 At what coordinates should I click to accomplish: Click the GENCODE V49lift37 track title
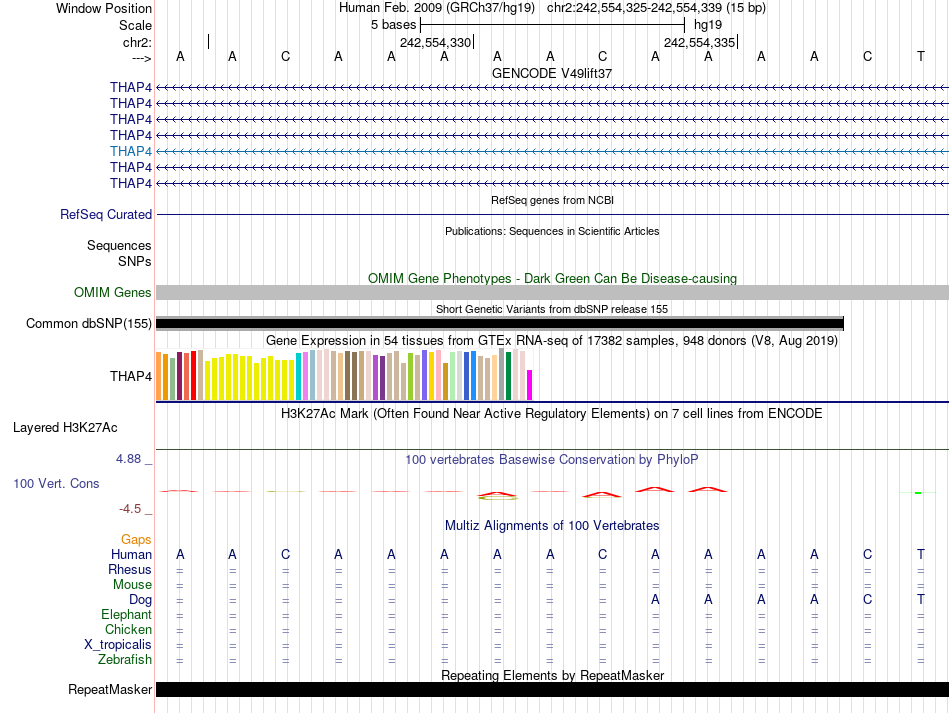click(552, 73)
